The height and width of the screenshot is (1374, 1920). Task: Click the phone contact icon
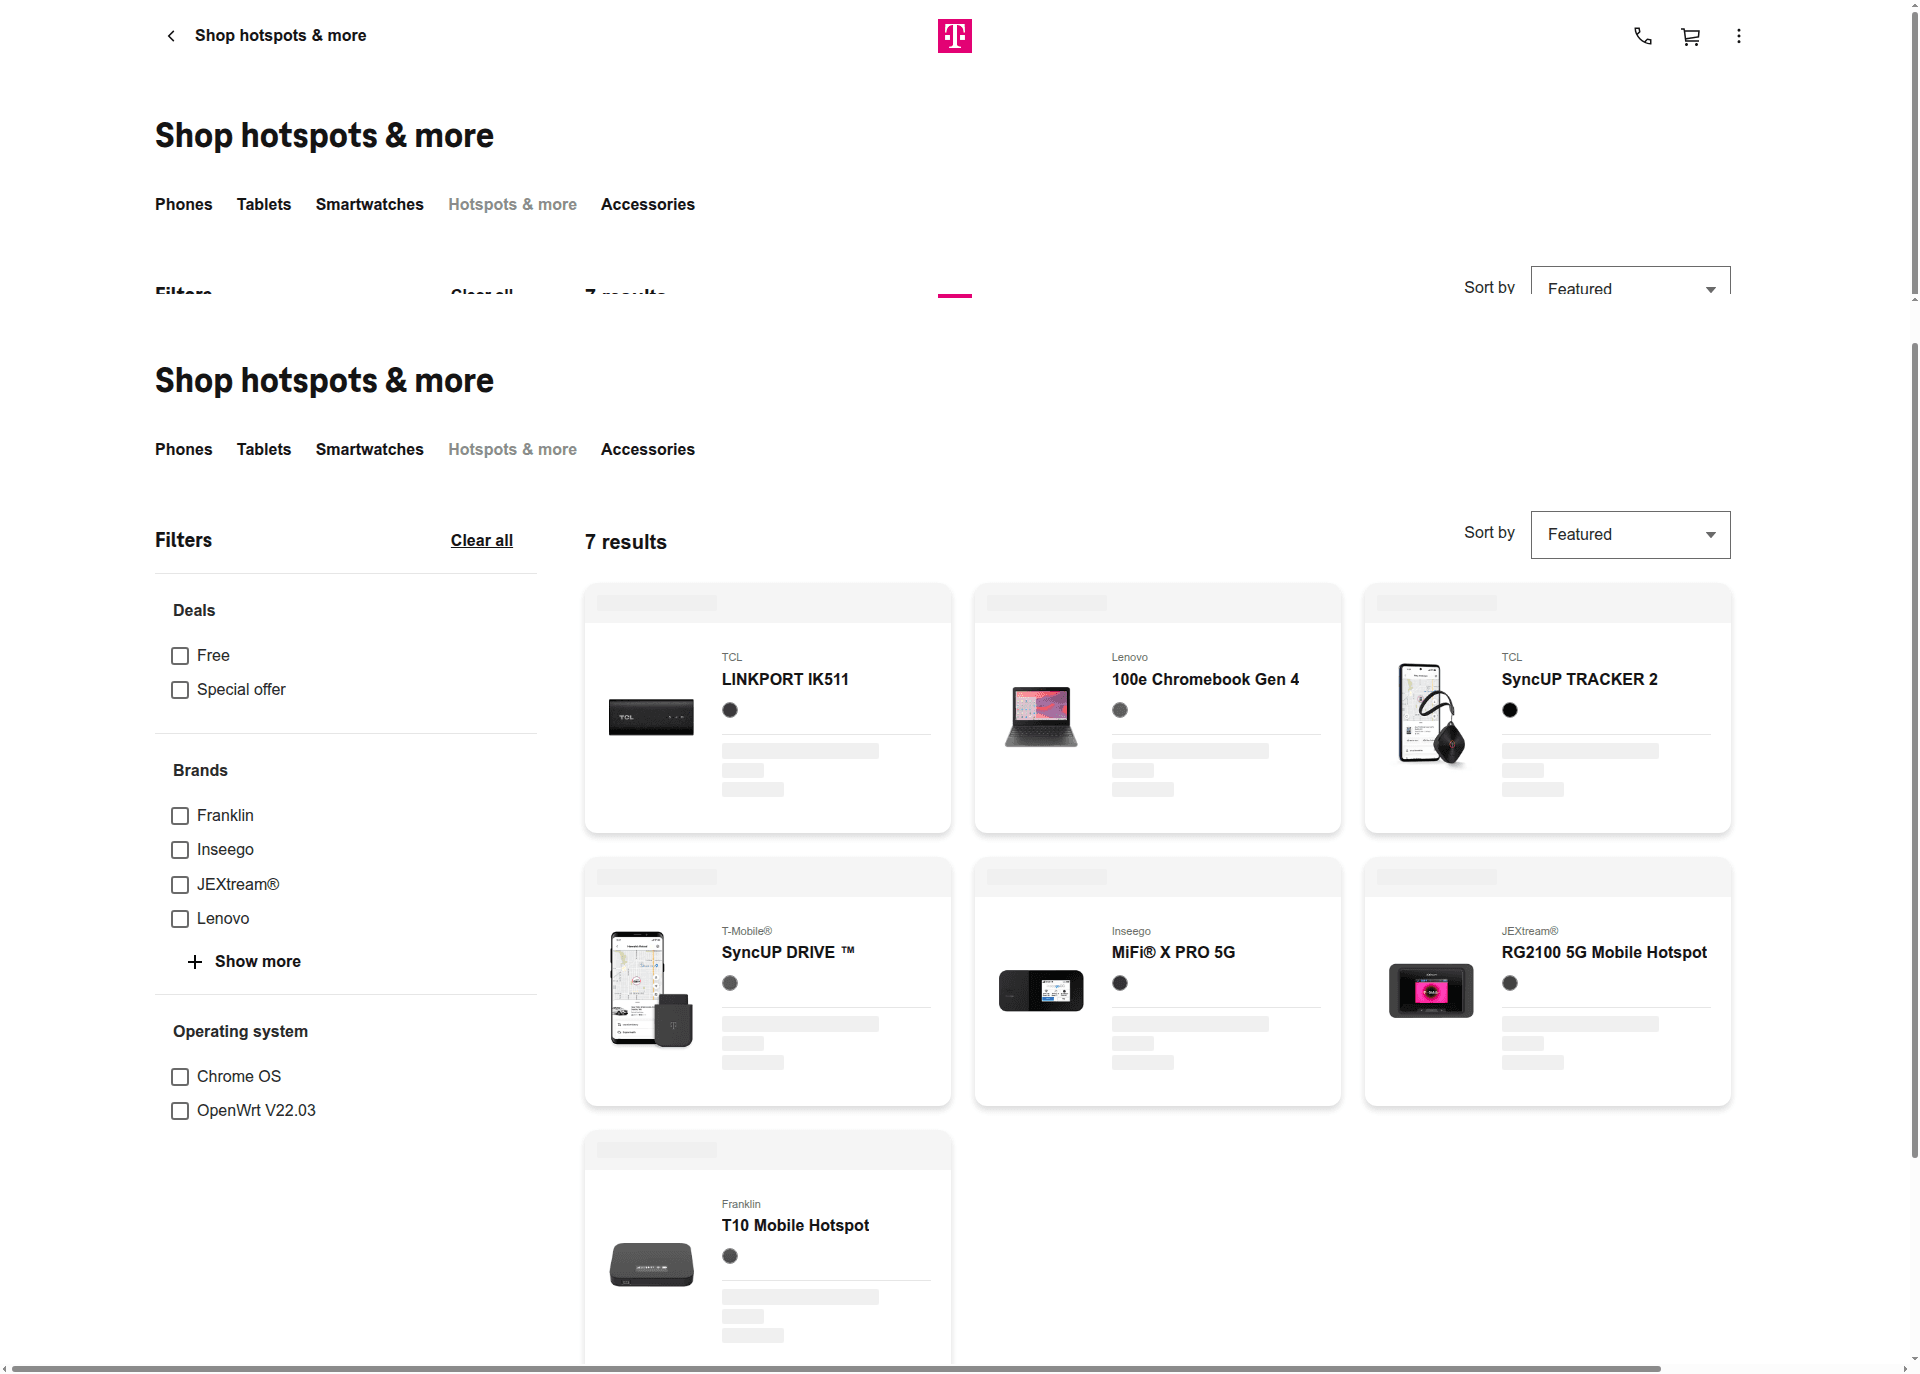[x=1643, y=36]
